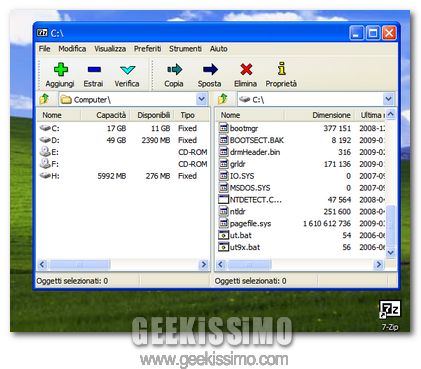Image resolution: width=421 pixels, height=369 pixels.
Task: Click left panel scroll right arrow
Action: pos(203,265)
